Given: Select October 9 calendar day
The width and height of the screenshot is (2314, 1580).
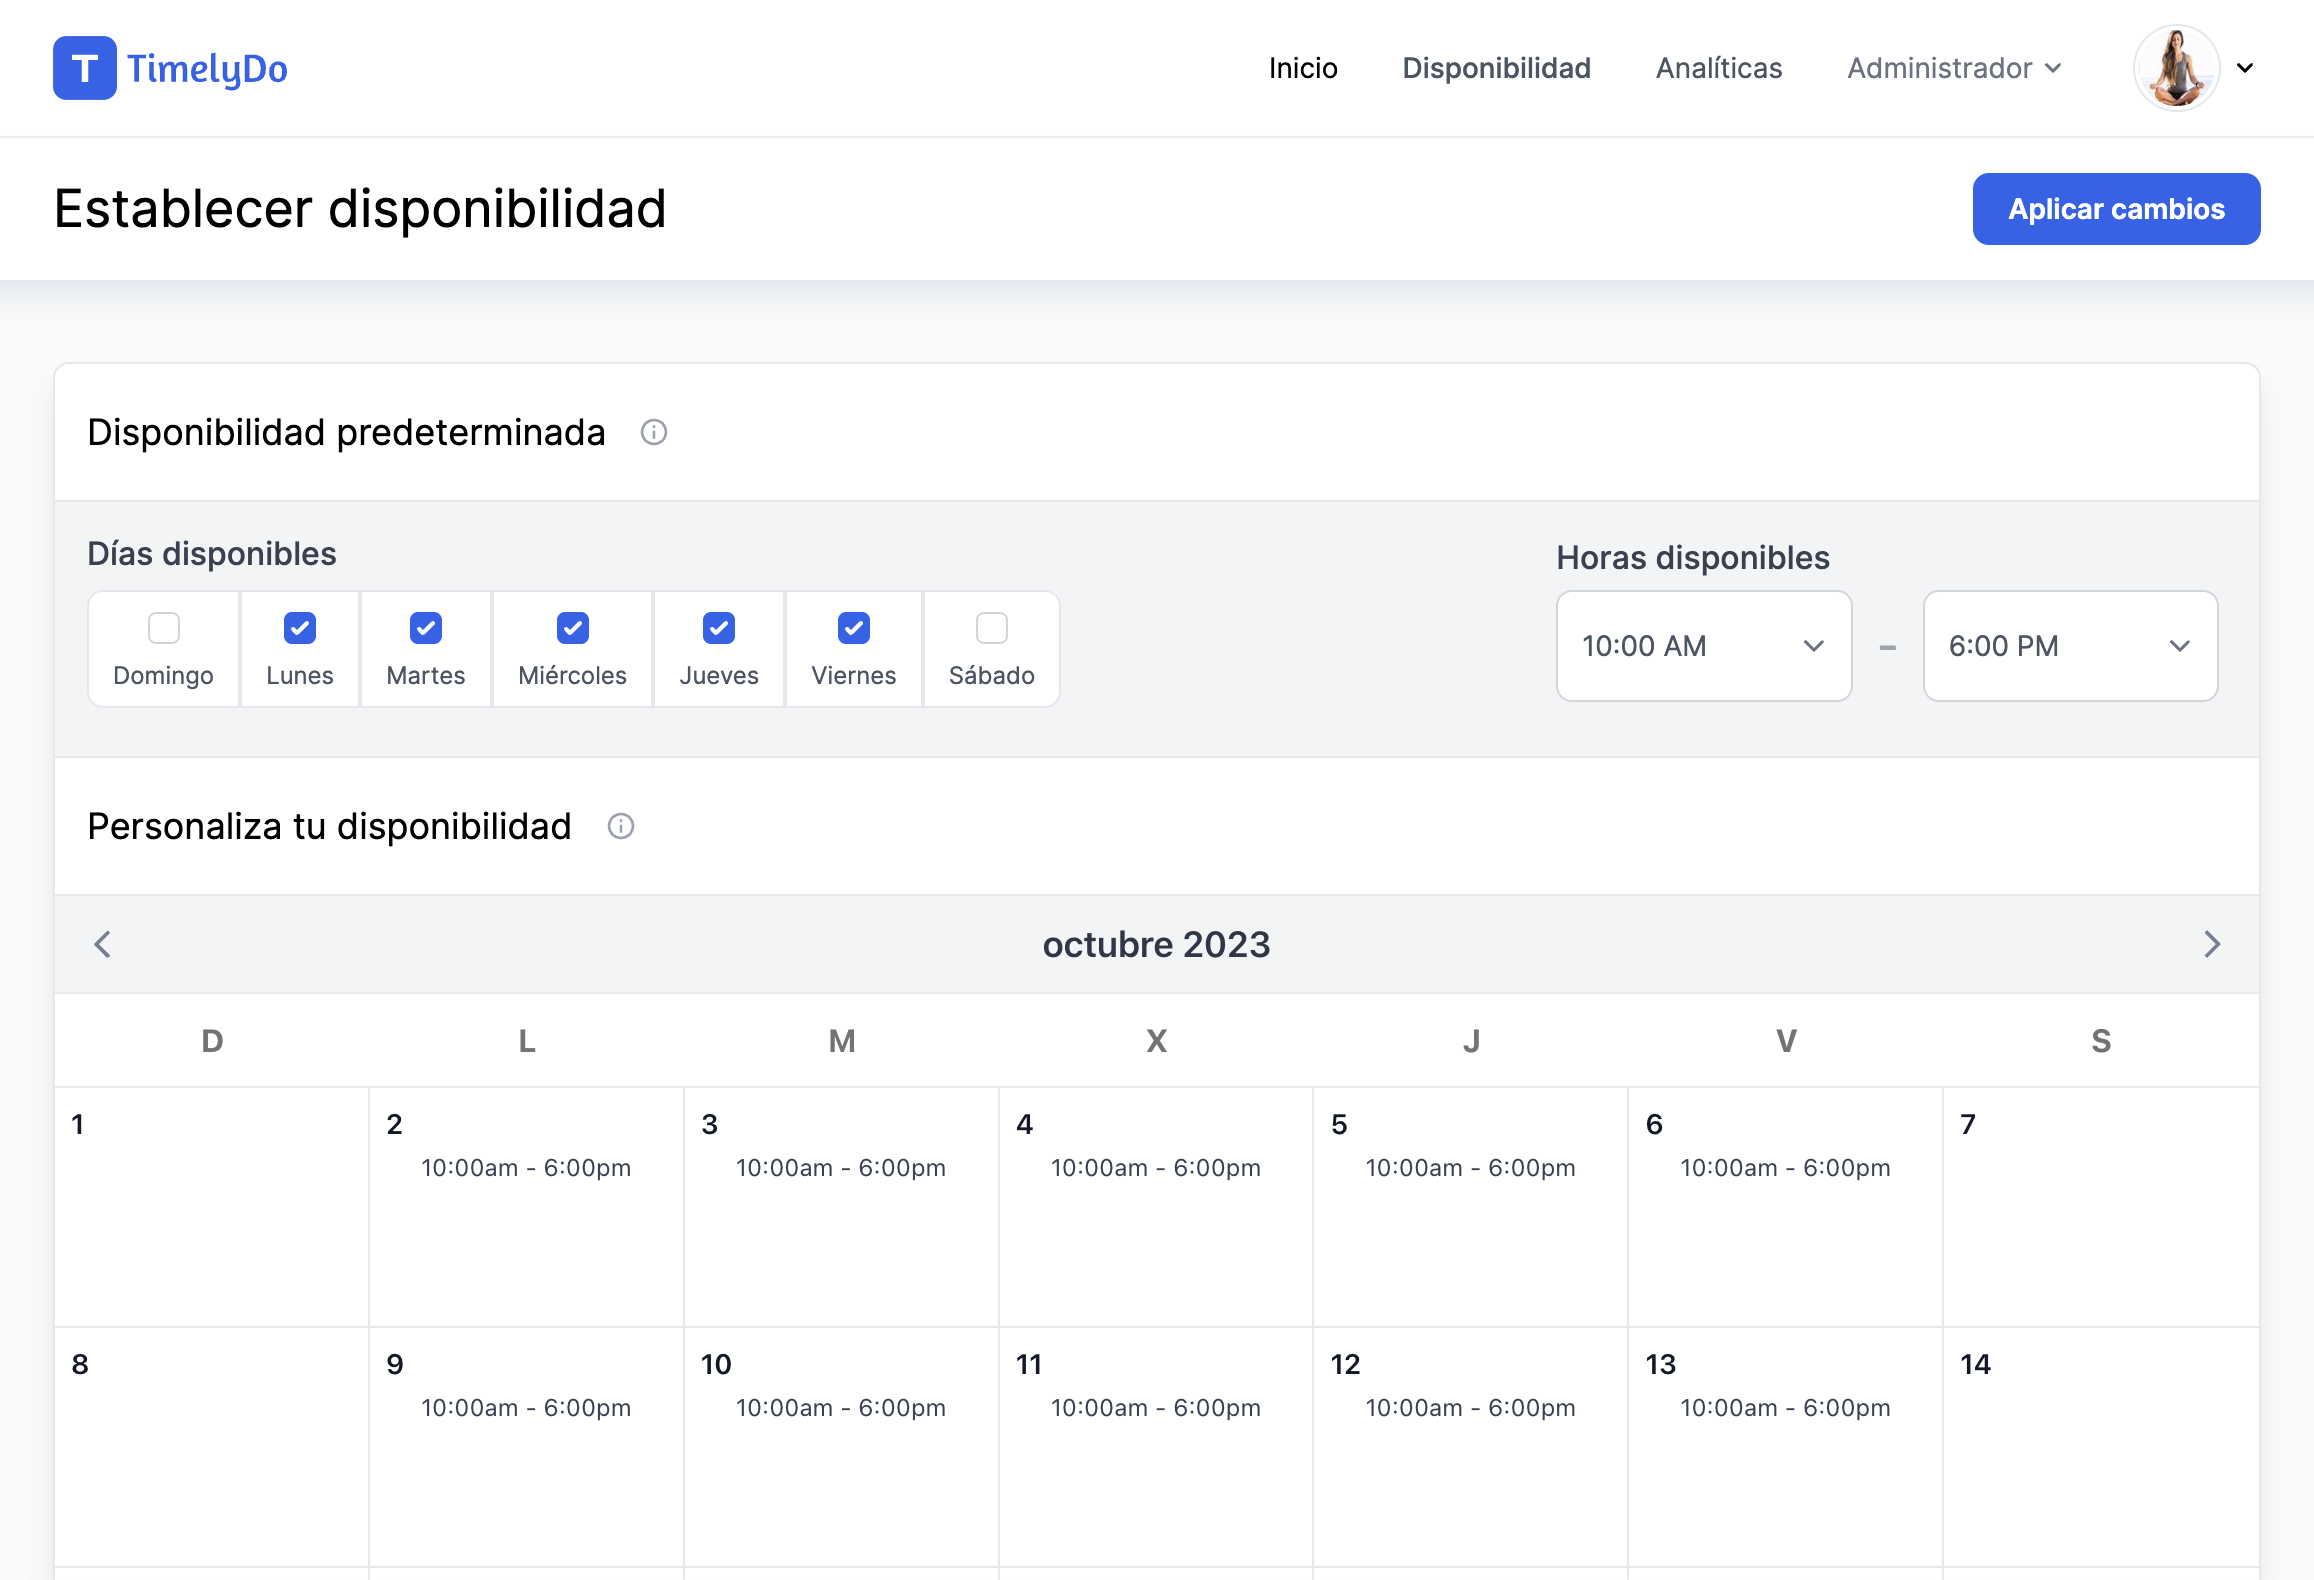Looking at the screenshot, I should 527,1447.
